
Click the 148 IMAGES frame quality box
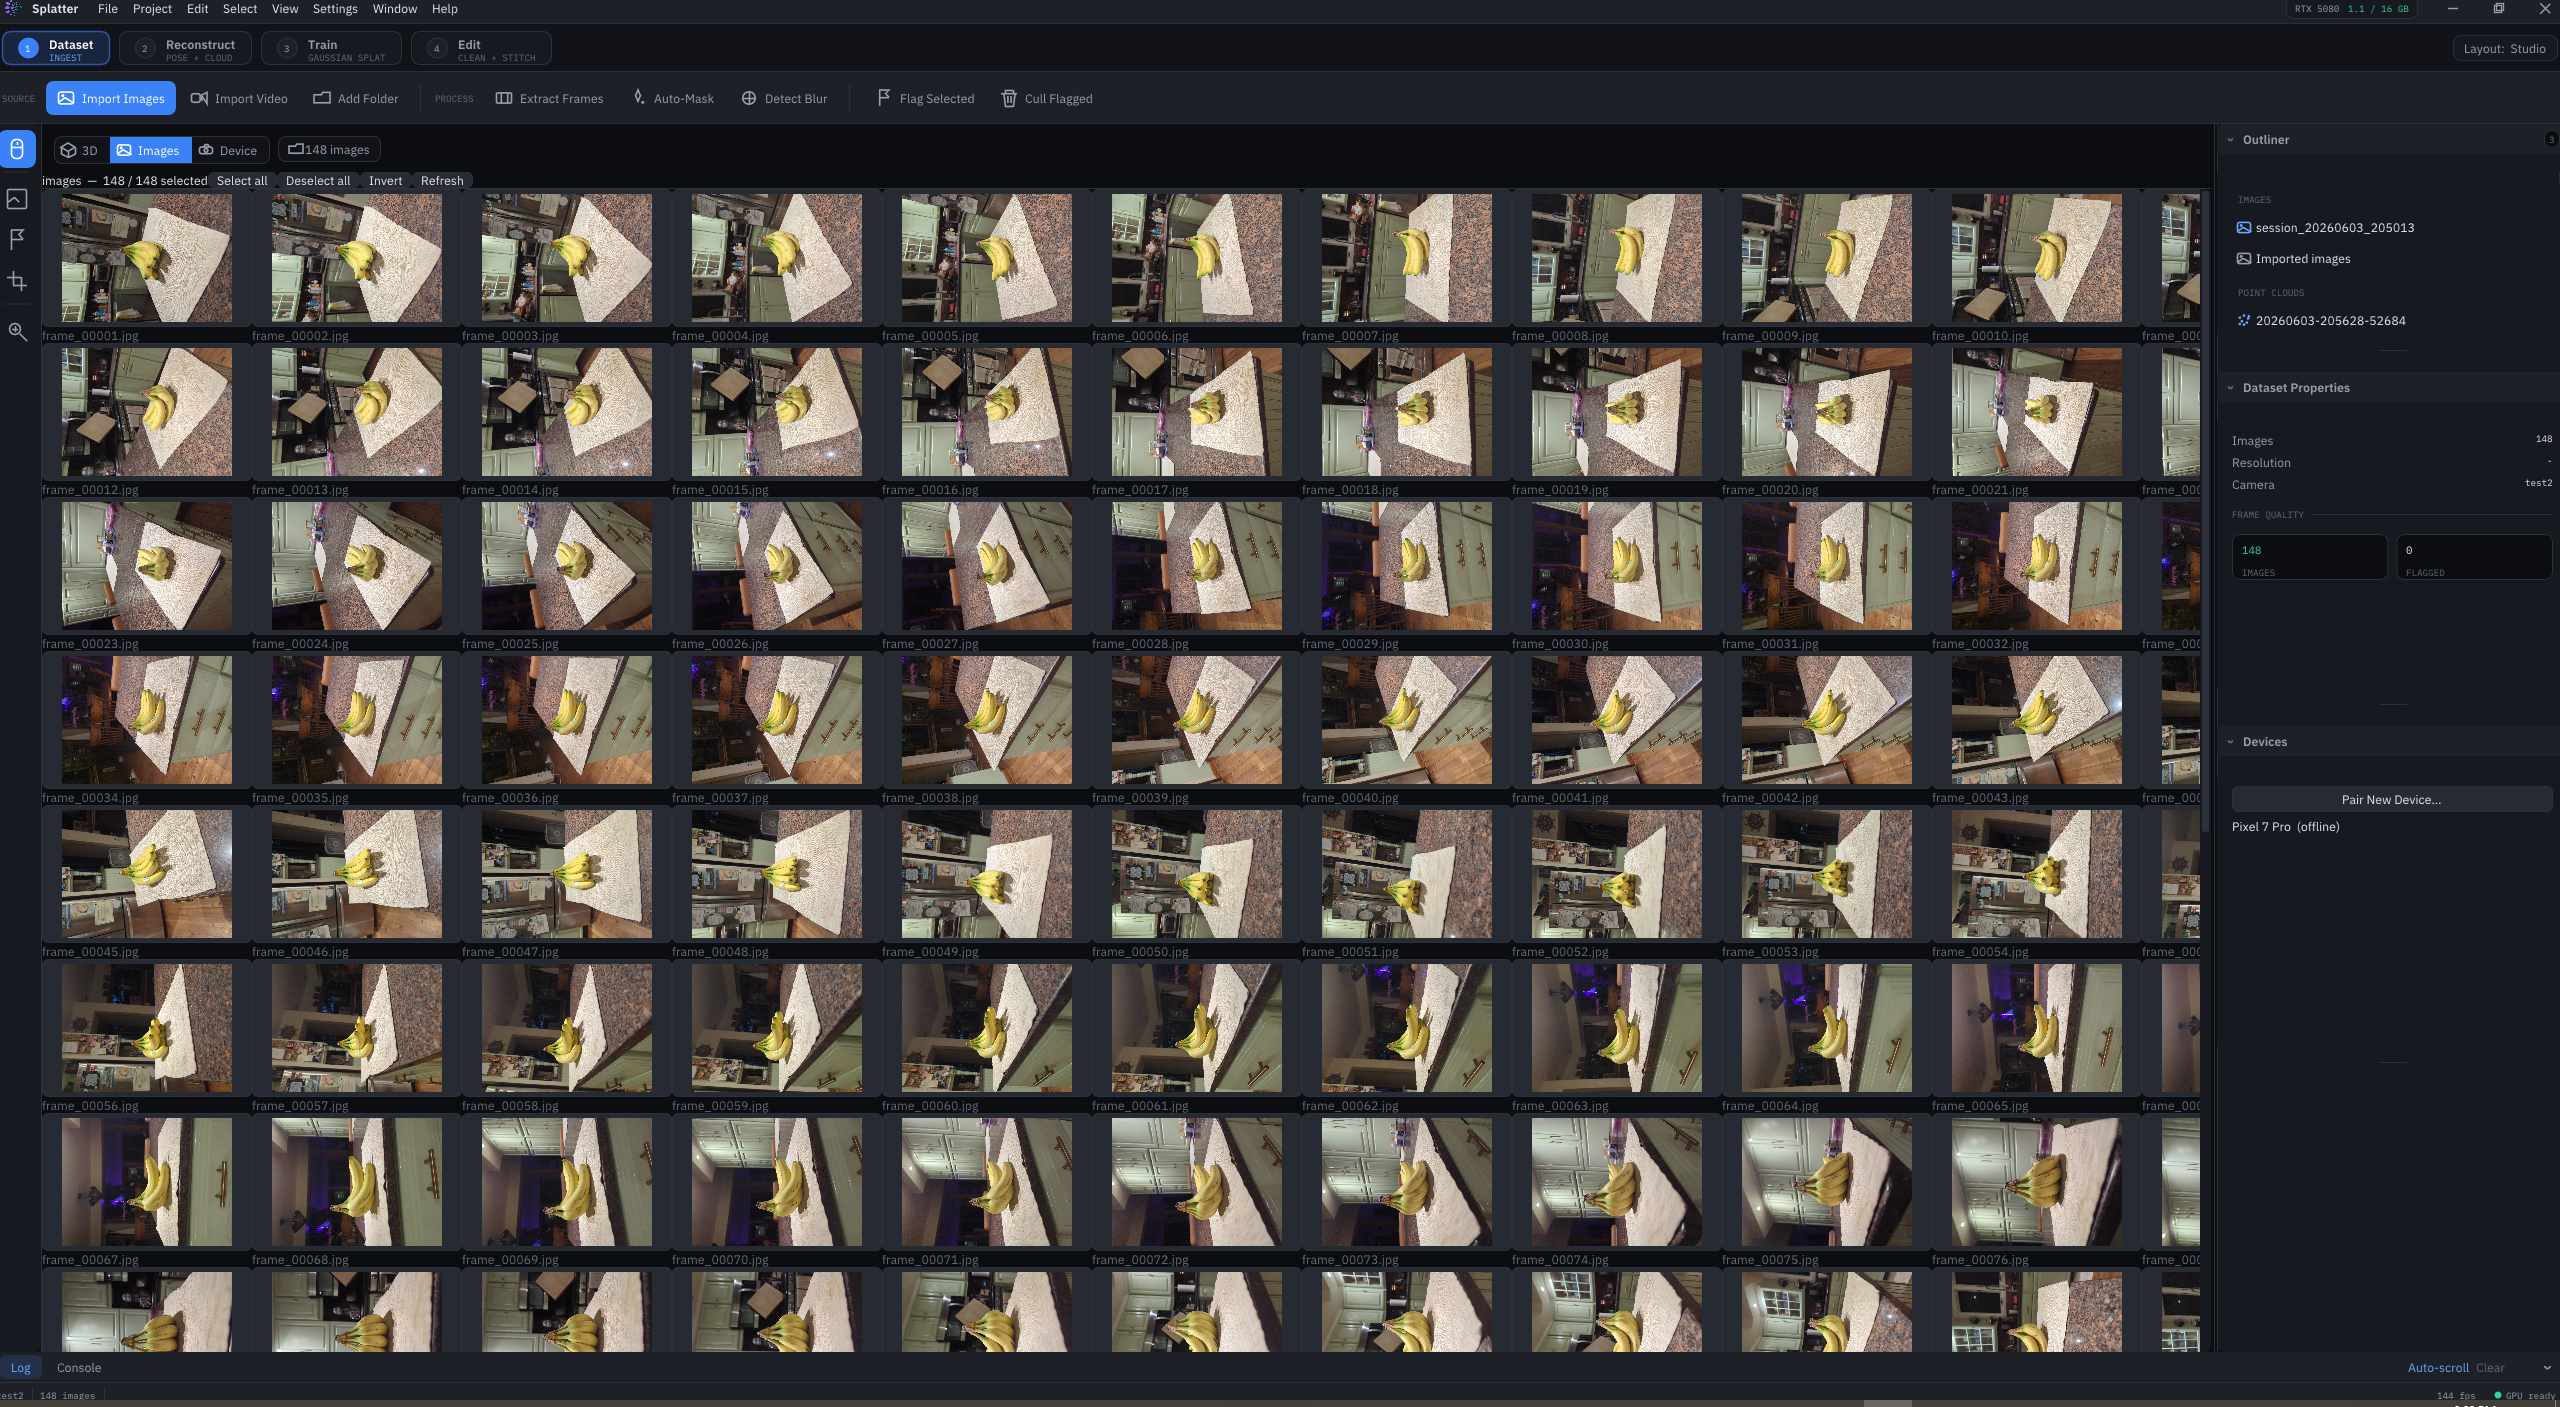(x=2309, y=557)
